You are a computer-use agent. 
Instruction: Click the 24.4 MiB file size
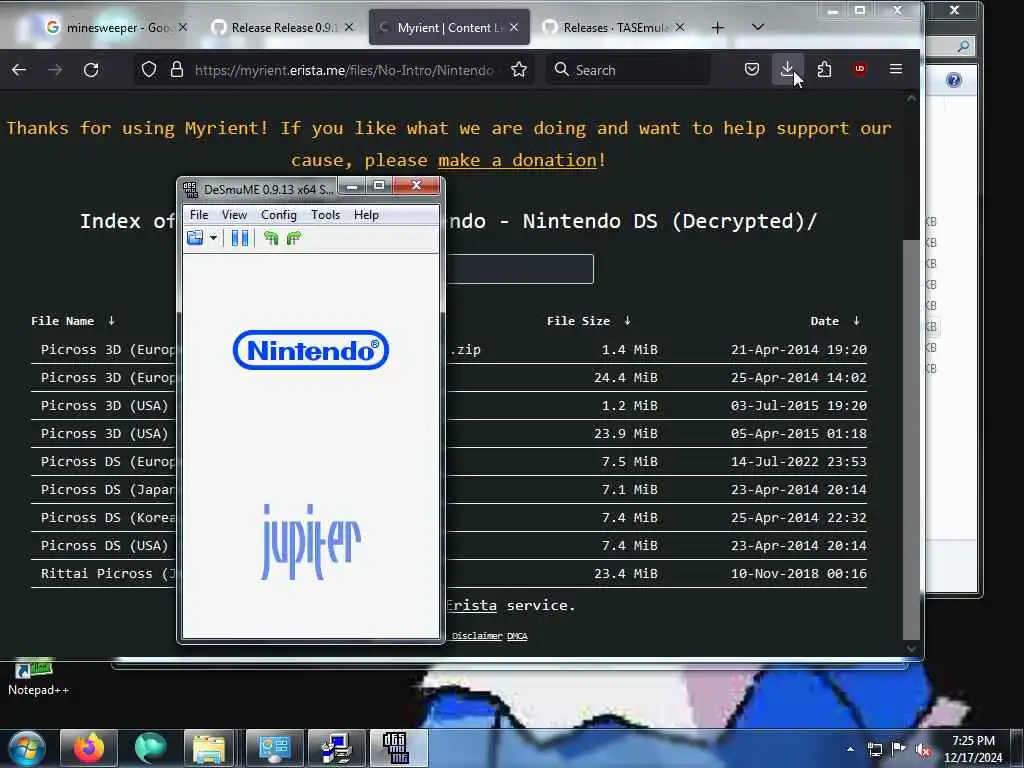626,377
